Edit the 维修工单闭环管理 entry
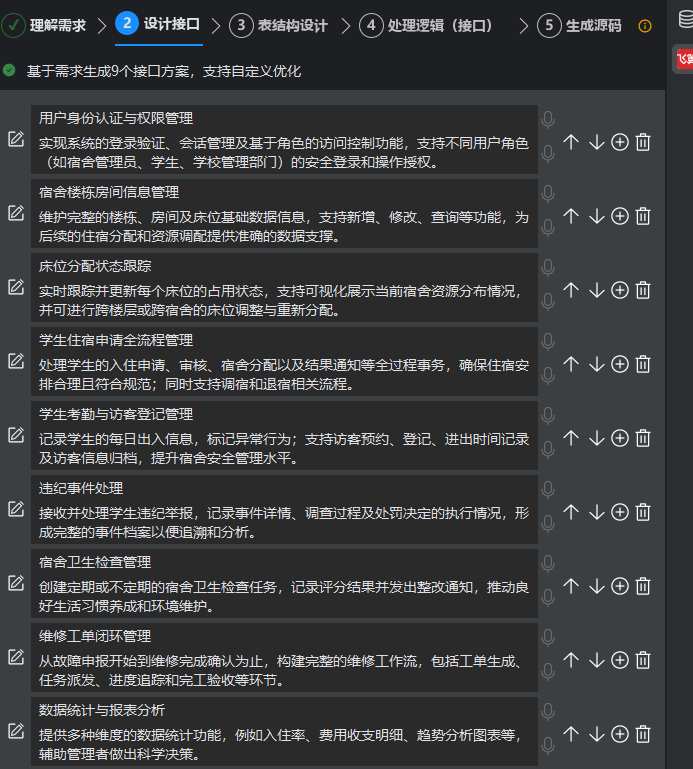The height and width of the screenshot is (769, 693). pos(16,658)
